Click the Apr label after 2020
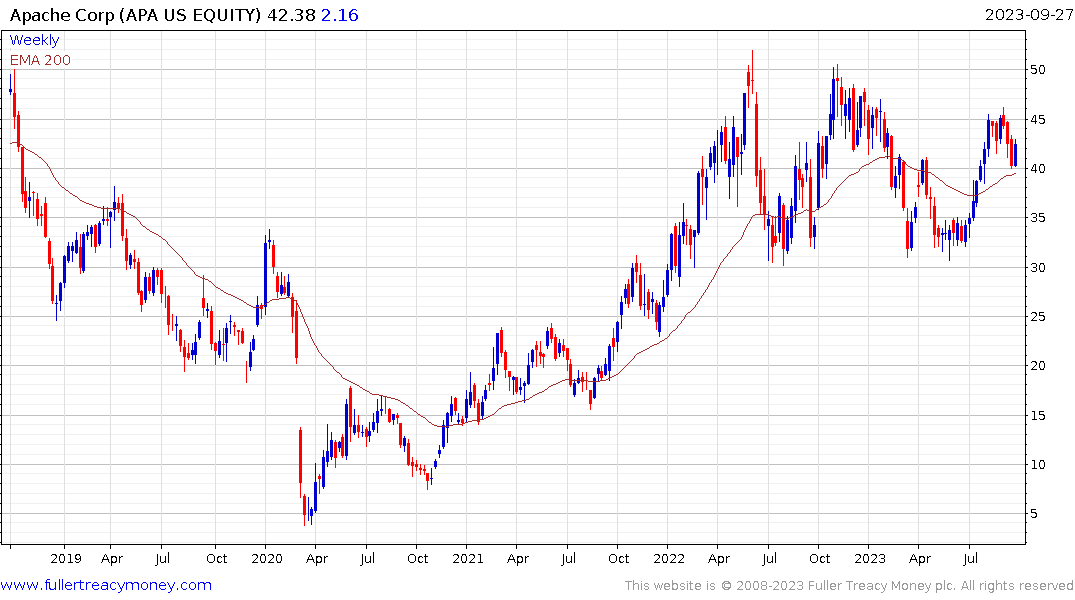1075x600 pixels. (317, 559)
